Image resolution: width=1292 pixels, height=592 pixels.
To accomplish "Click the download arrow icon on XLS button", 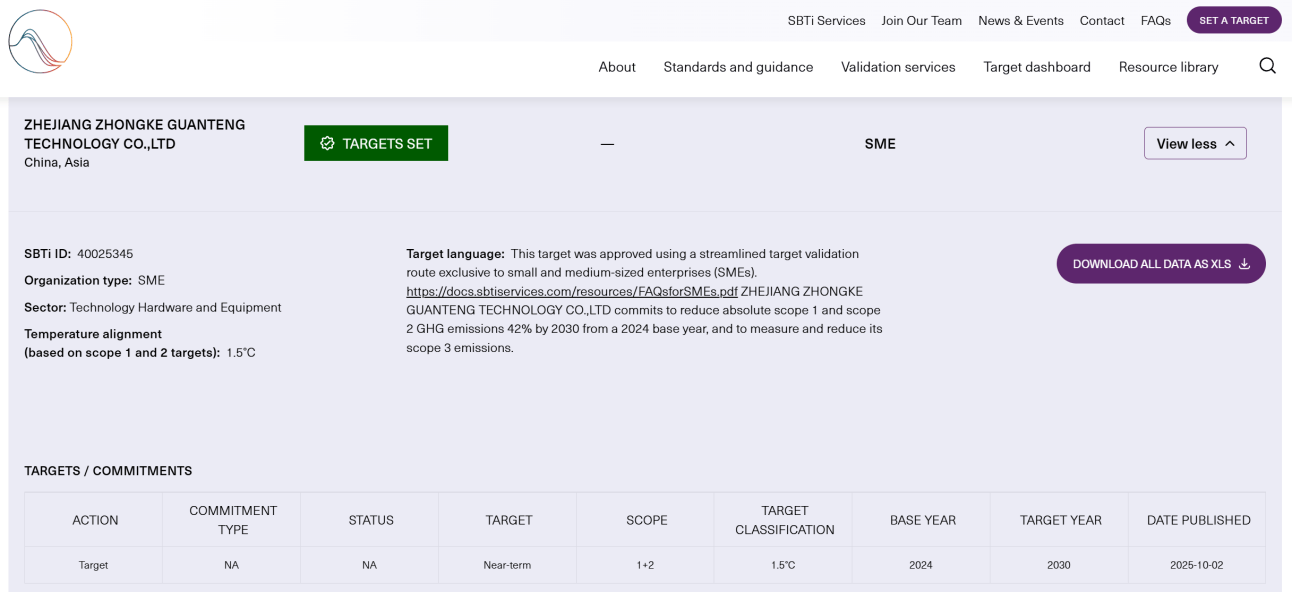I will (x=1244, y=264).
